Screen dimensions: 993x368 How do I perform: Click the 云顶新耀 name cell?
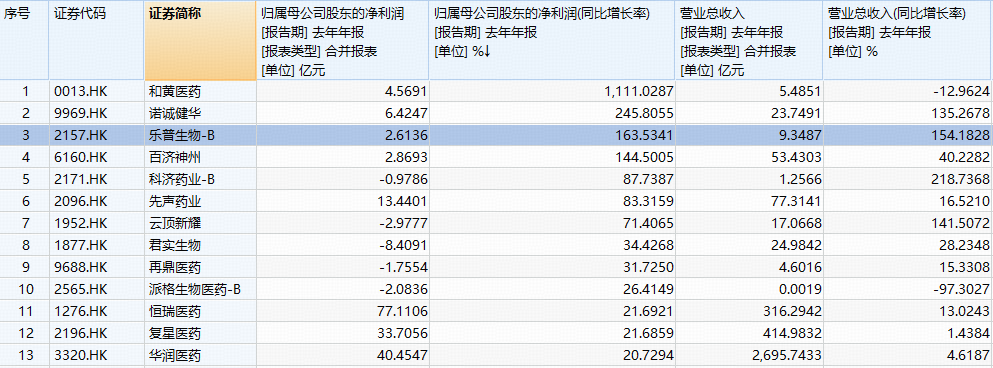[x=174, y=224]
